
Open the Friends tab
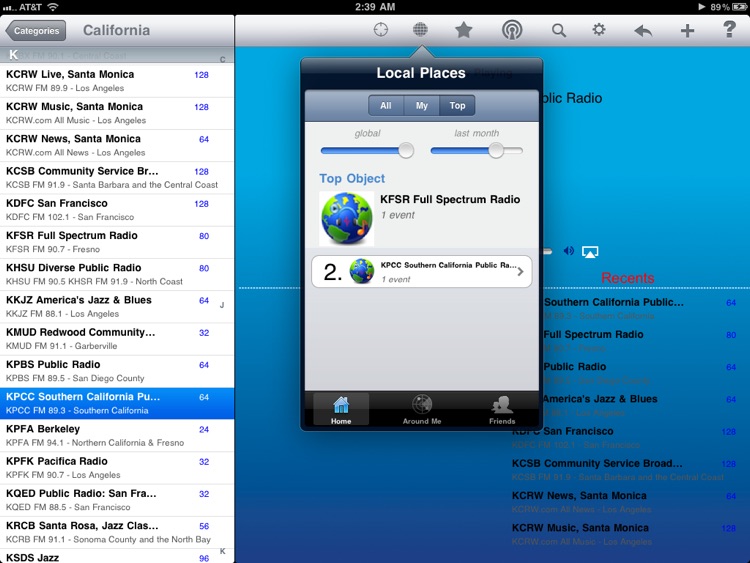pyautogui.click(x=502, y=410)
